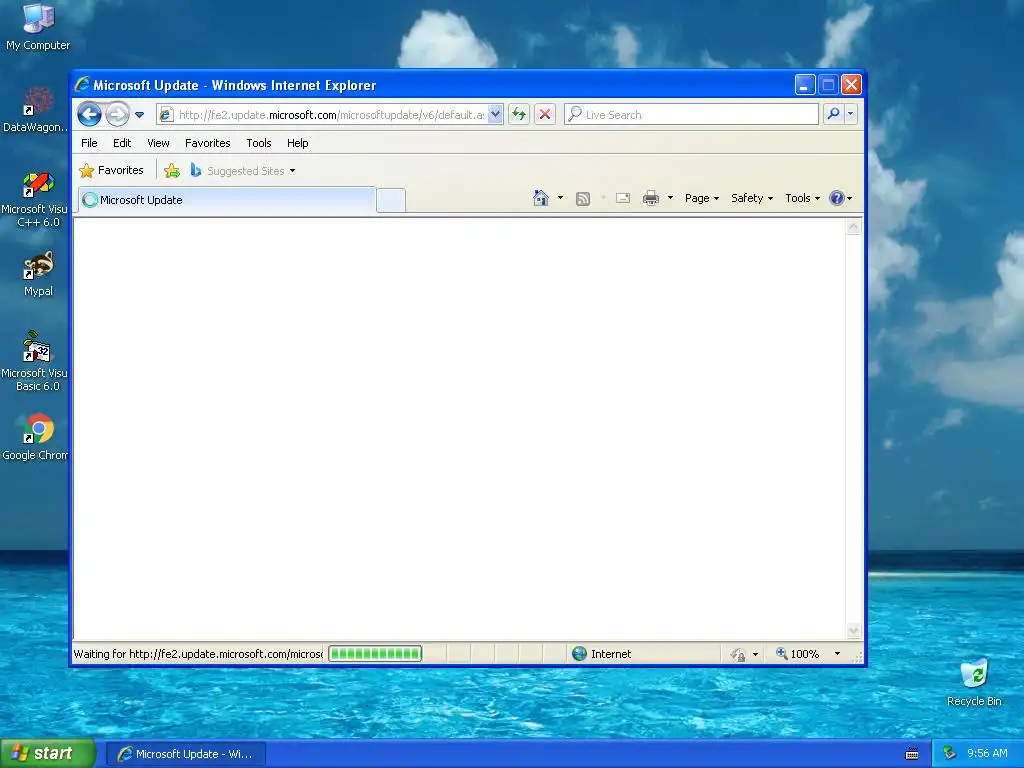Viewport: 1024px width, 768px height.
Task: Click the vertical scrollbar down arrow
Action: (854, 631)
